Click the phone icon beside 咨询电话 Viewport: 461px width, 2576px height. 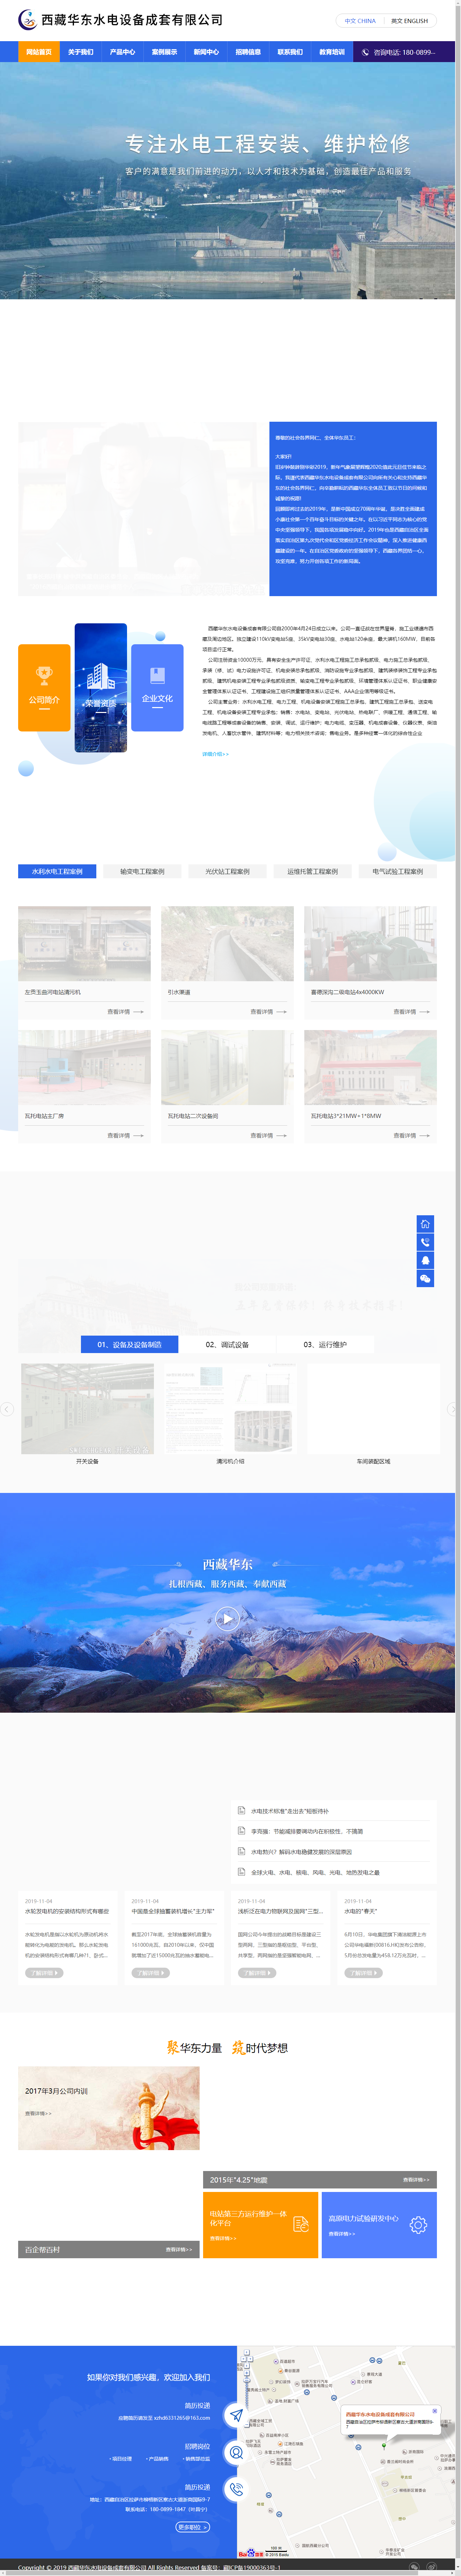(365, 52)
